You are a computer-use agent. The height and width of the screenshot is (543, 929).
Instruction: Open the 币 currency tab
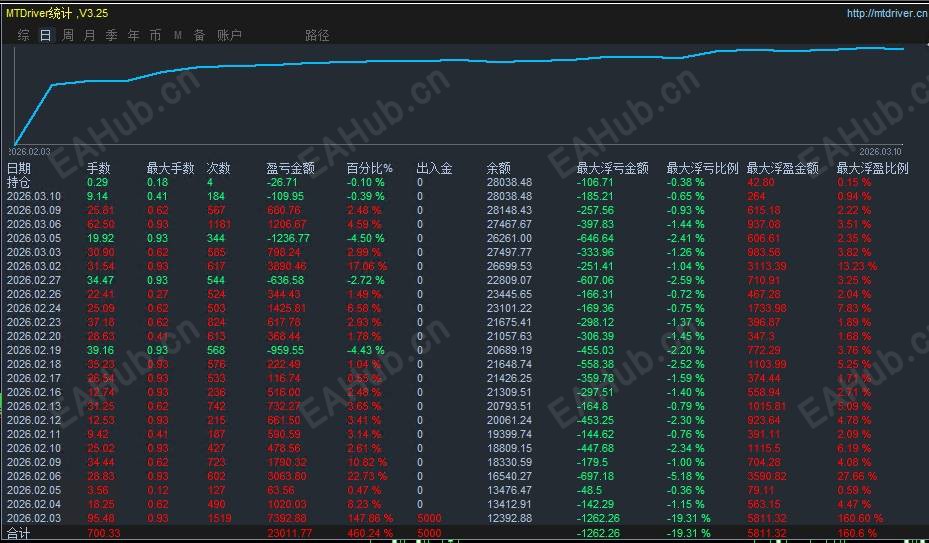[x=155, y=36]
